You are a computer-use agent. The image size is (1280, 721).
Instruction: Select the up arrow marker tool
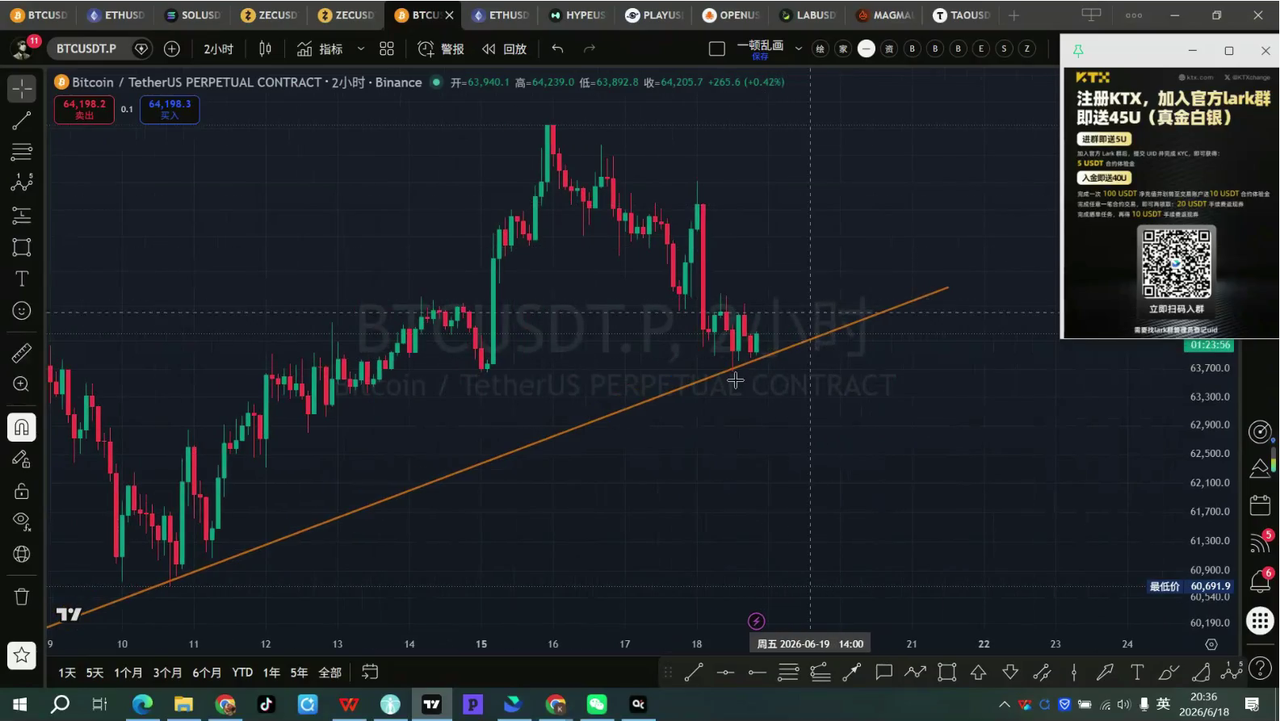tap(978, 672)
